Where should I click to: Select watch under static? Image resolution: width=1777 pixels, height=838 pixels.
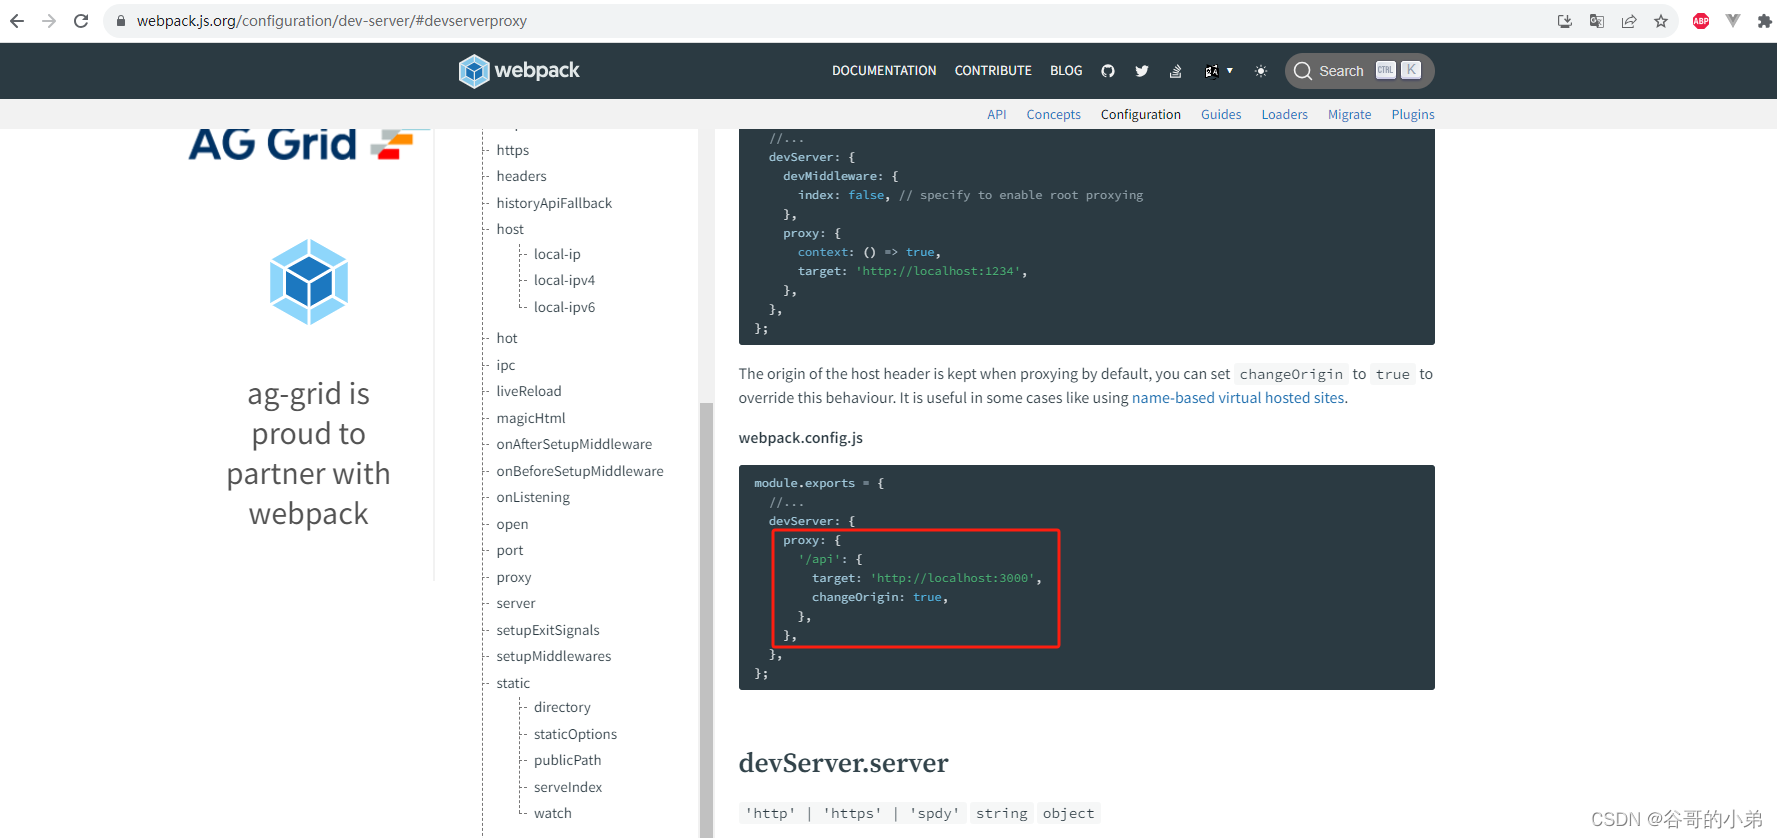point(553,813)
